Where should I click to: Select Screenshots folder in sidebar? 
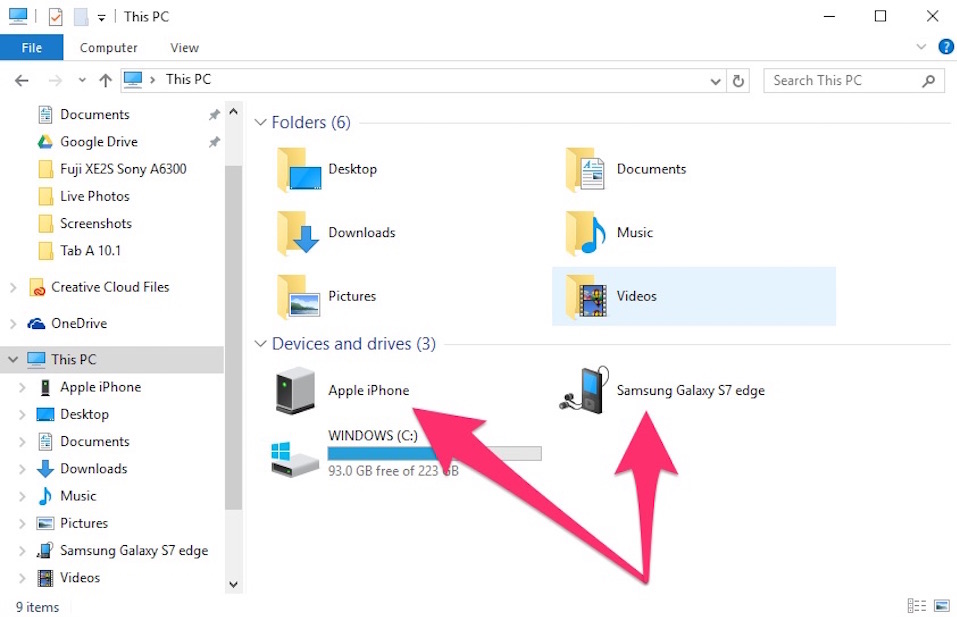85,224
